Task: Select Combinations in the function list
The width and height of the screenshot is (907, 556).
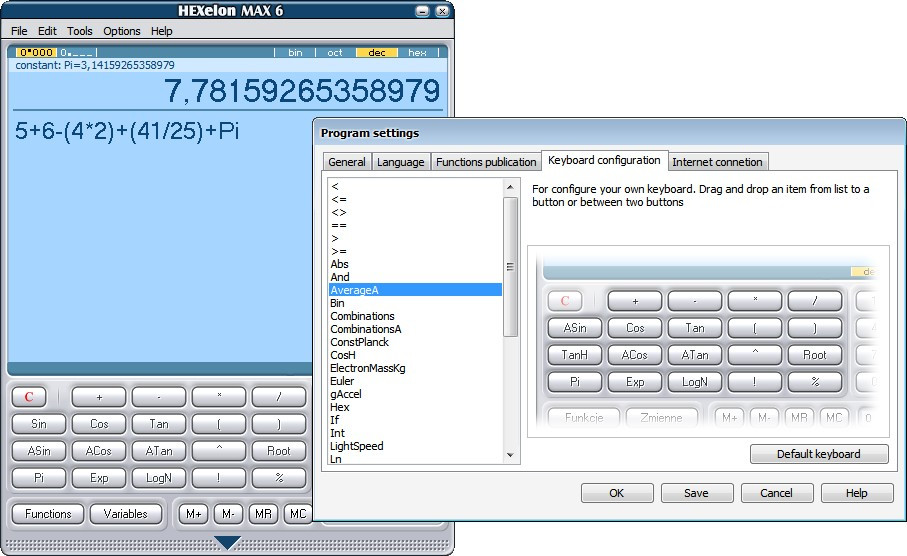Action: click(x=415, y=316)
